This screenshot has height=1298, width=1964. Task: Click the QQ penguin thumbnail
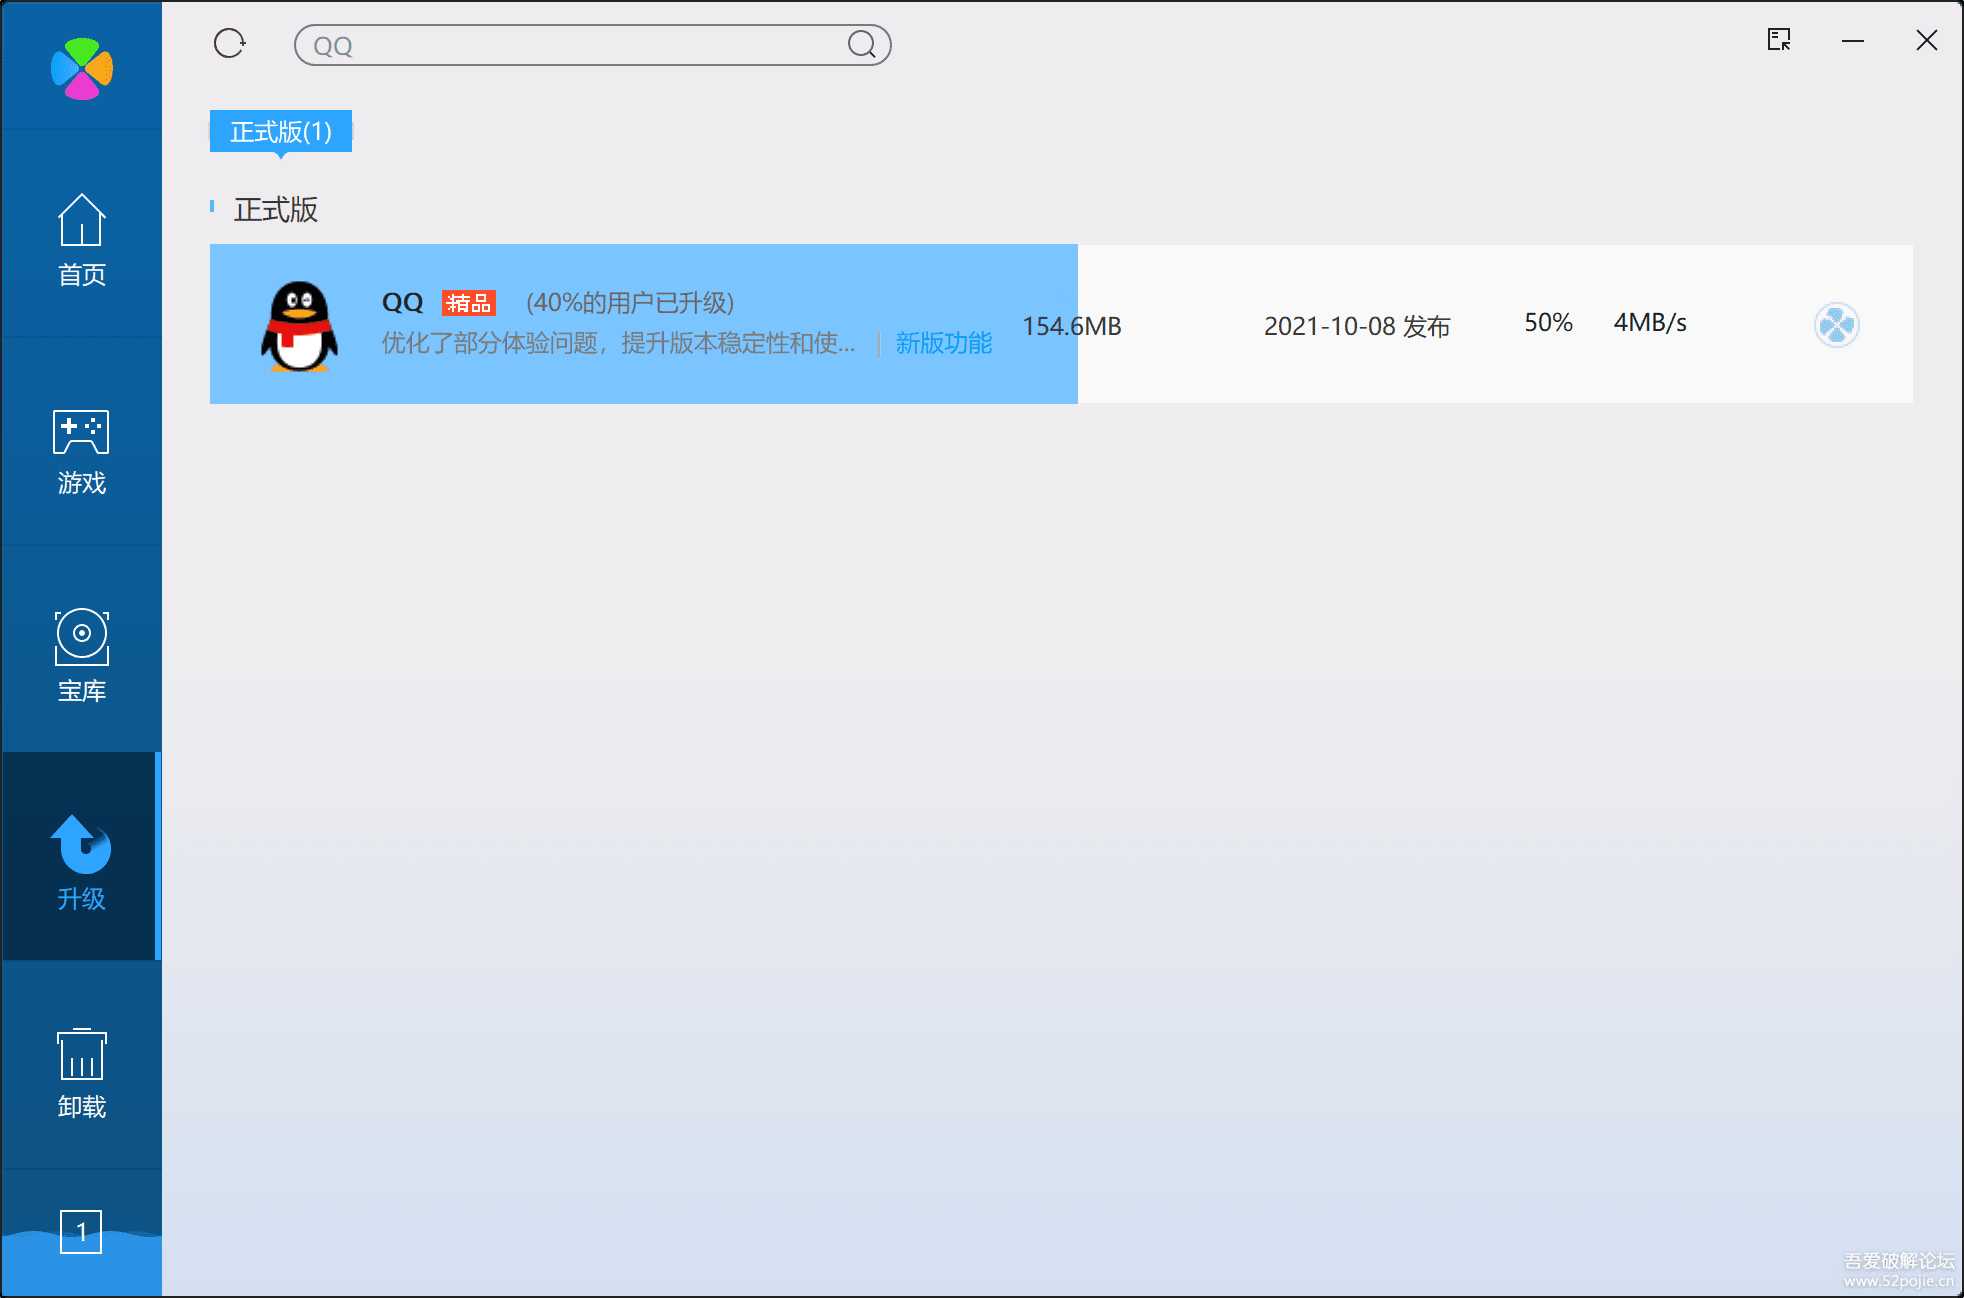(300, 323)
